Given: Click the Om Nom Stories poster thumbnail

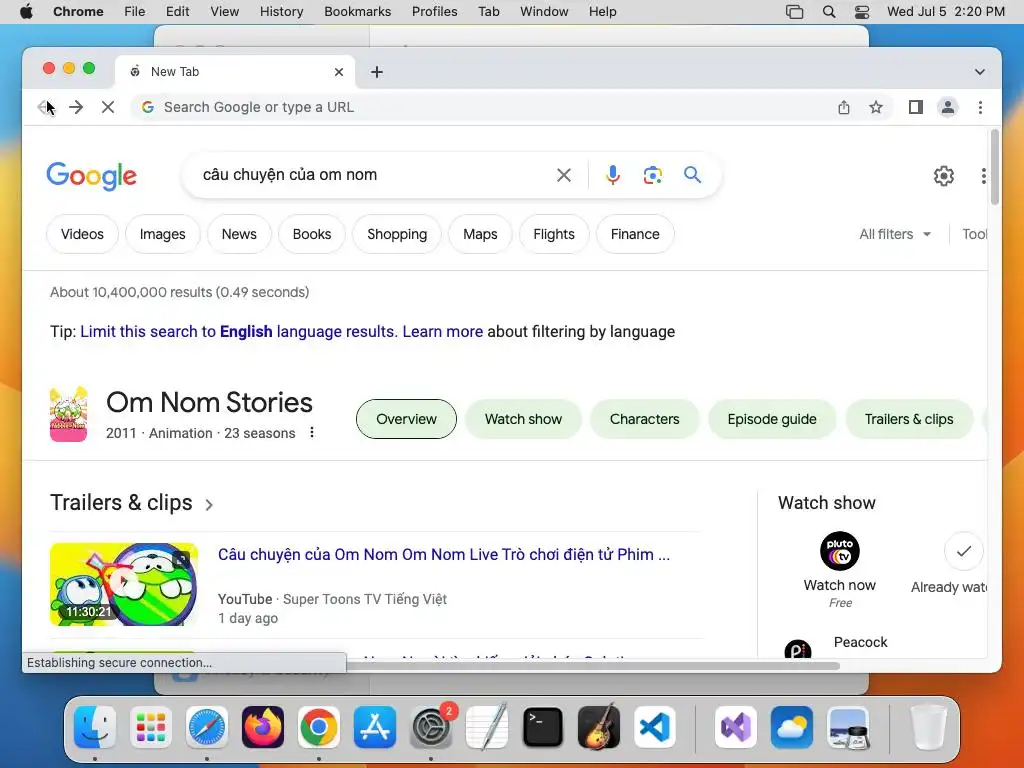Looking at the screenshot, I should point(69,414).
